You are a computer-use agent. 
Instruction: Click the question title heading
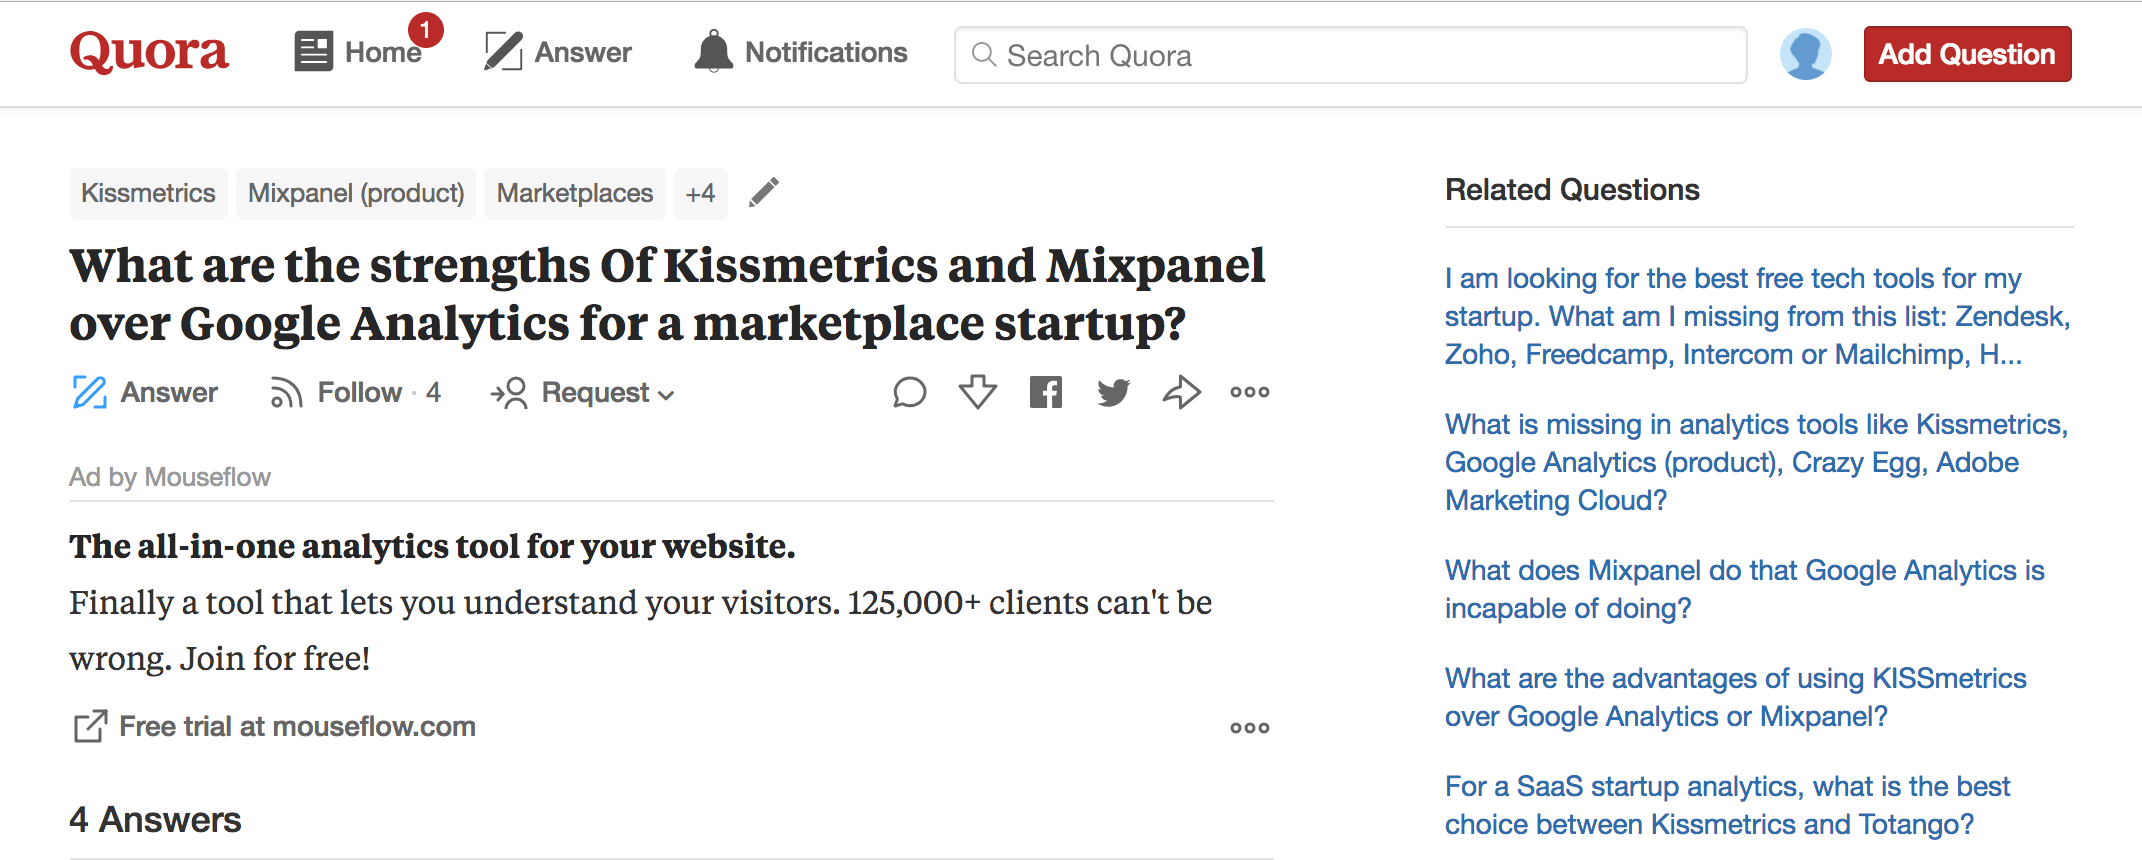pyautogui.click(x=667, y=294)
